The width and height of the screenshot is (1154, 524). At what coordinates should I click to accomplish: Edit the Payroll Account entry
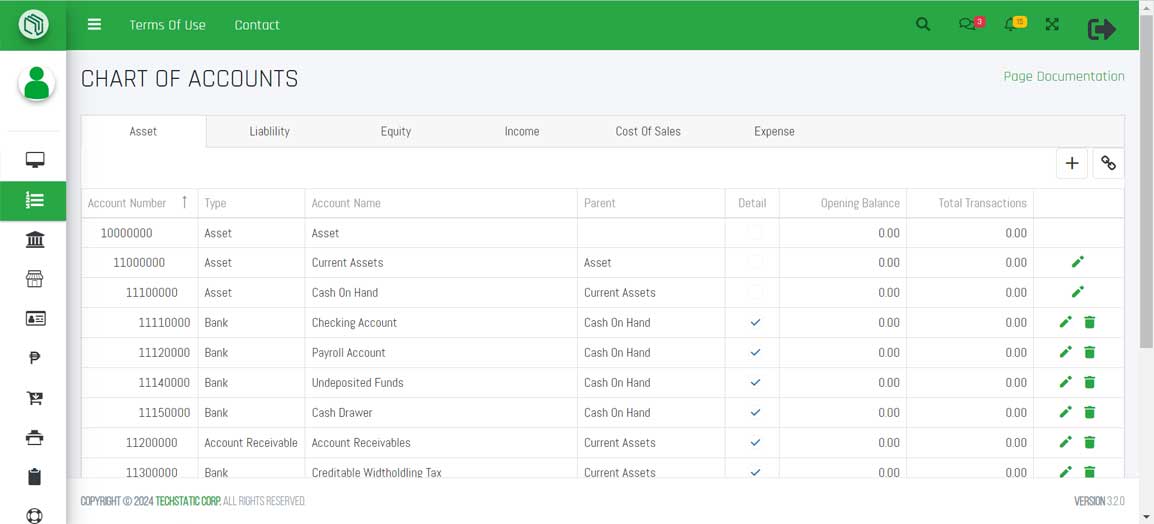pos(1065,352)
